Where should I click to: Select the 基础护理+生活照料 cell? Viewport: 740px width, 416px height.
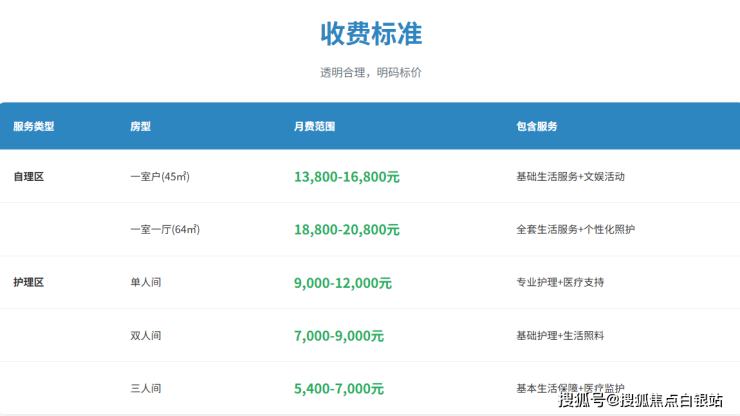click(x=560, y=336)
